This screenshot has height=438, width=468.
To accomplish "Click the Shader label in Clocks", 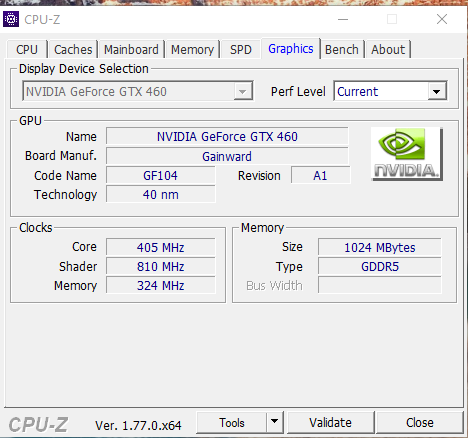I will tap(78, 267).
